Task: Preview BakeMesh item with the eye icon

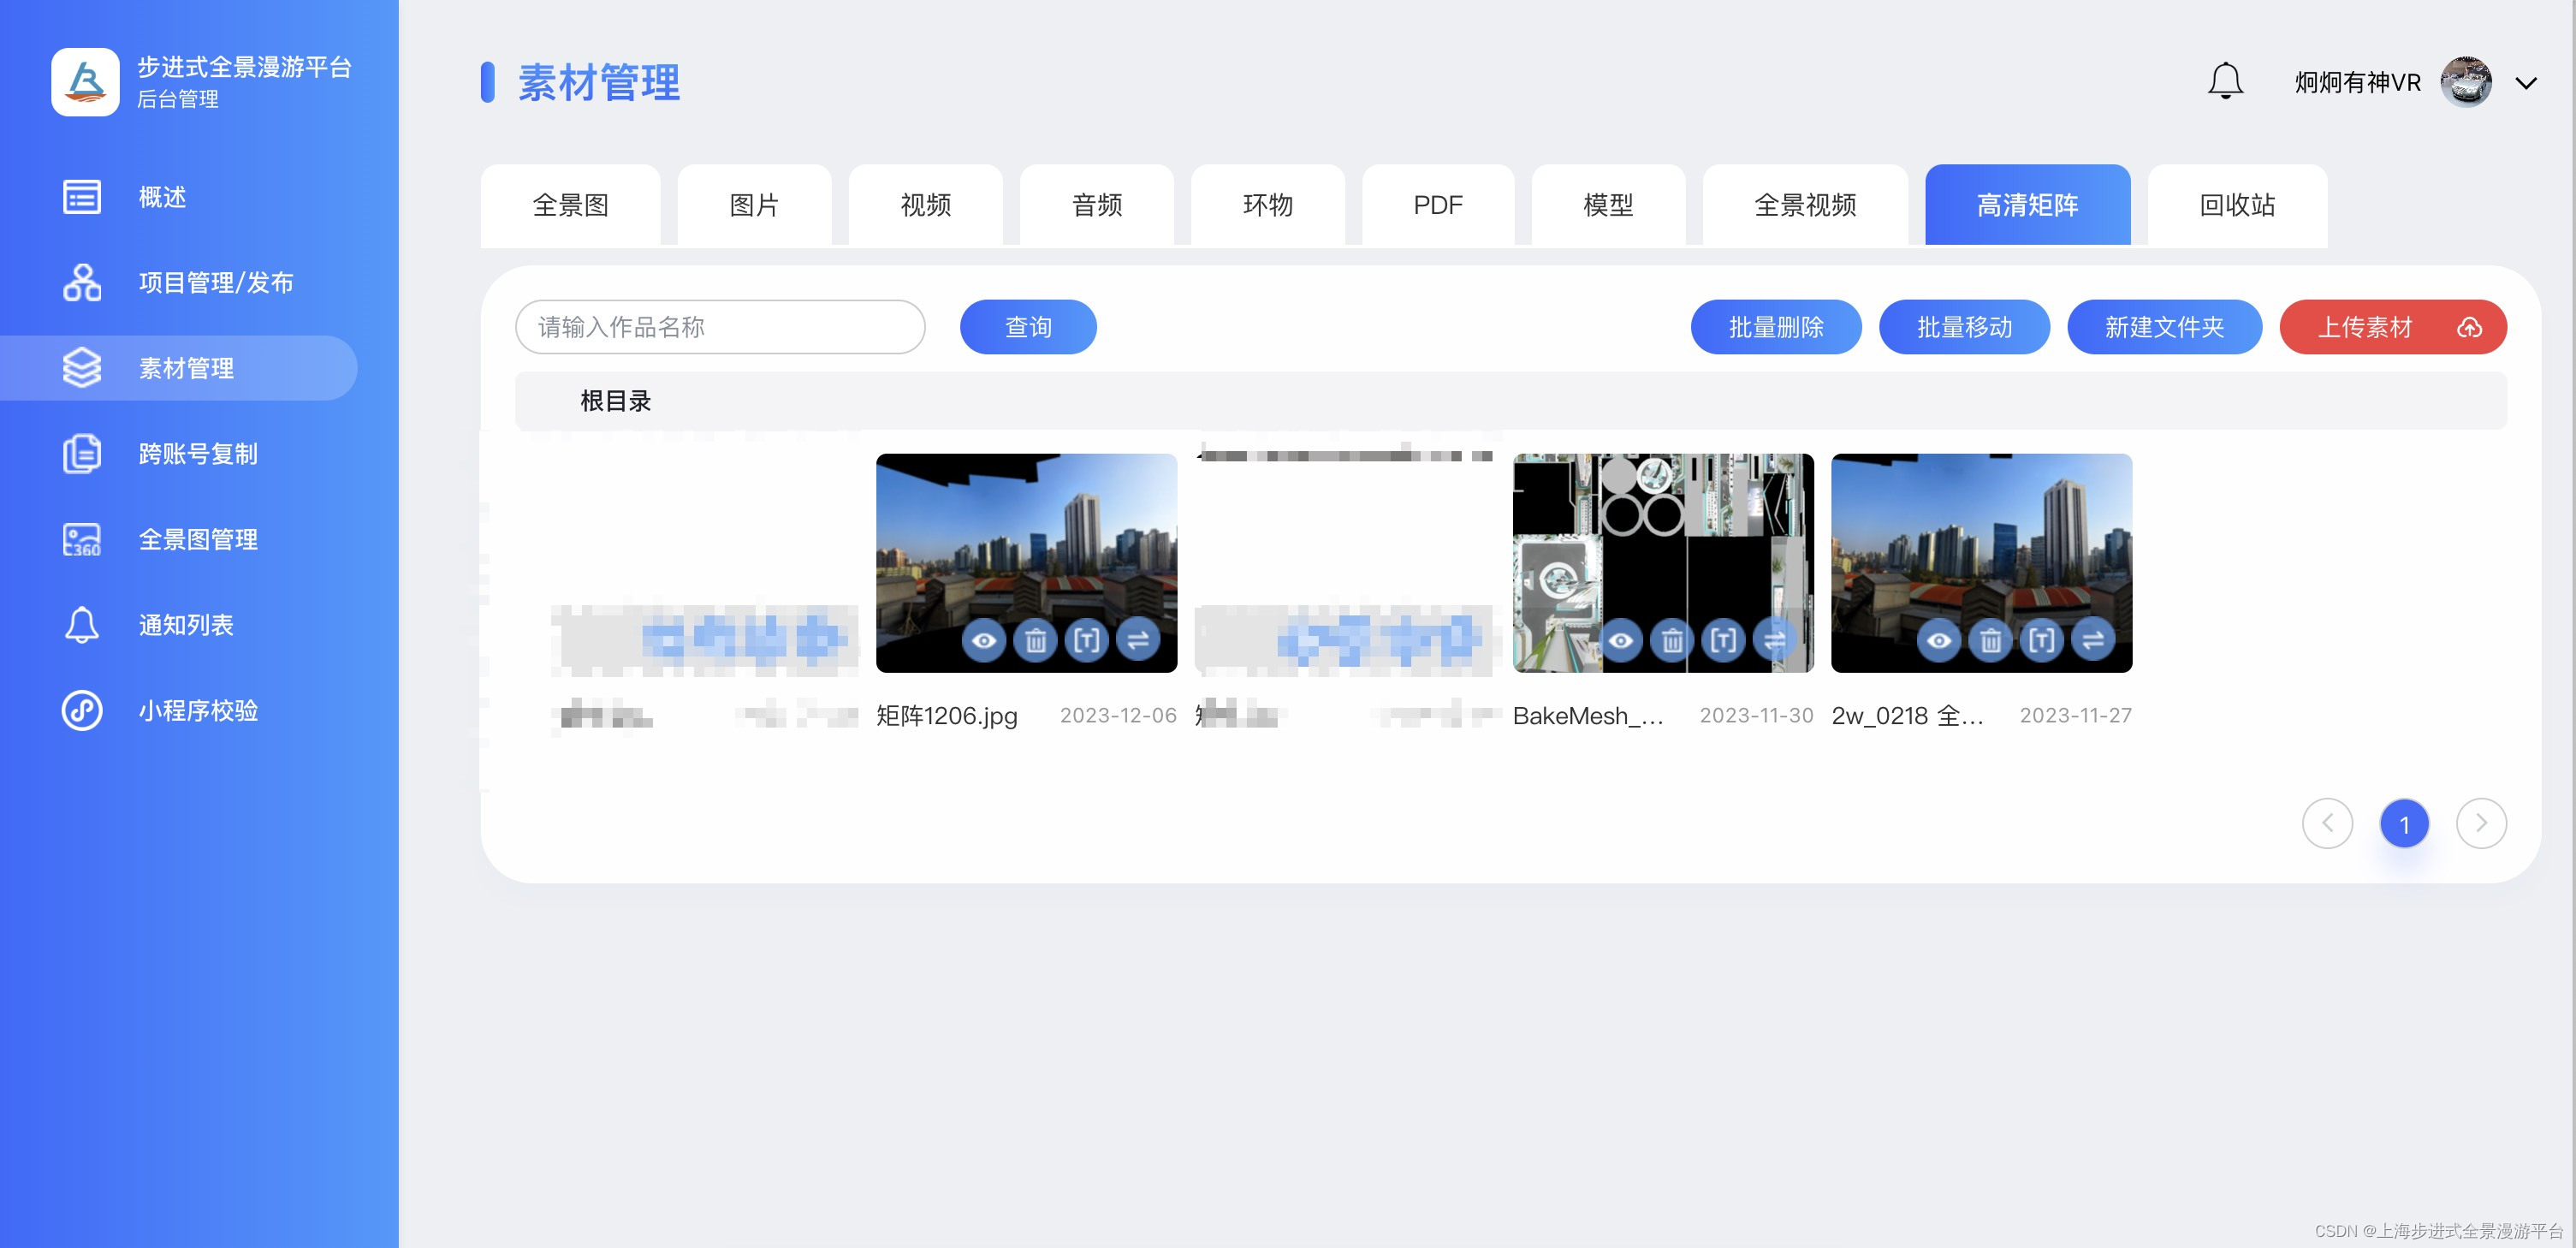Action: 1621,640
